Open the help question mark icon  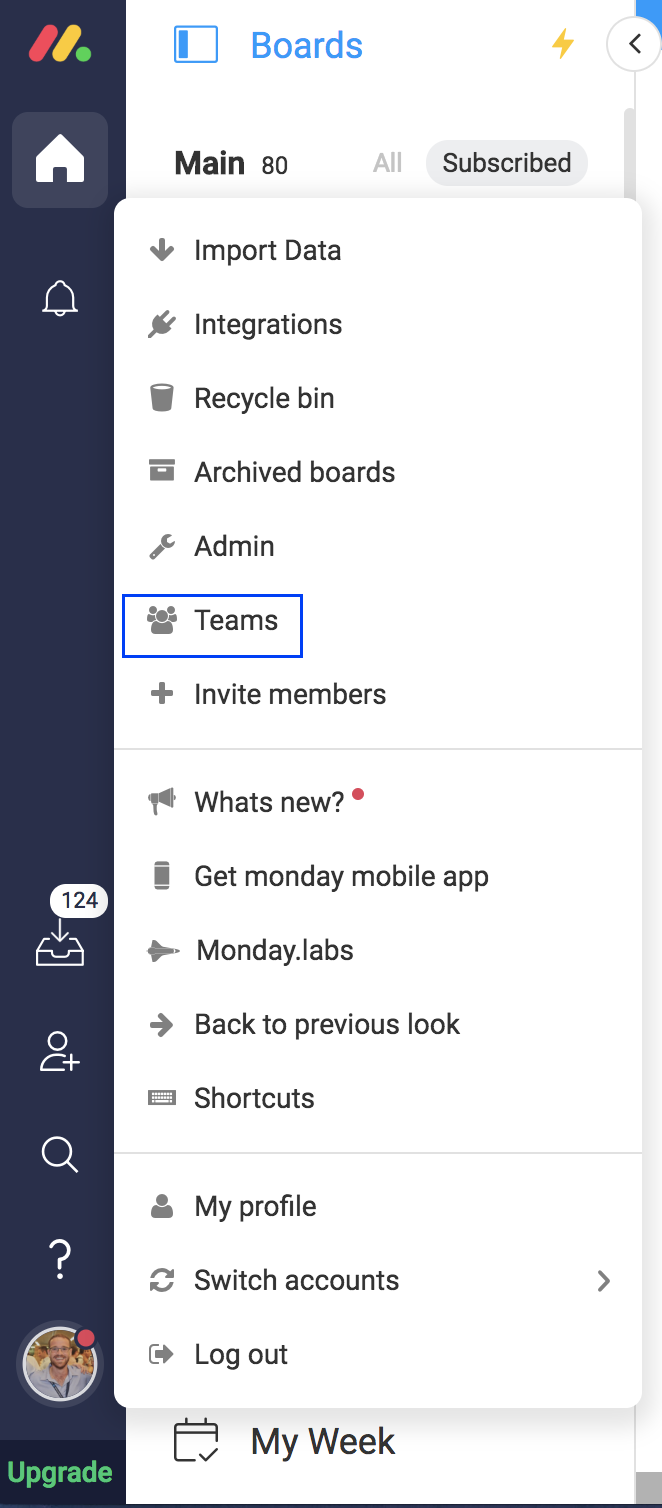(60, 1258)
